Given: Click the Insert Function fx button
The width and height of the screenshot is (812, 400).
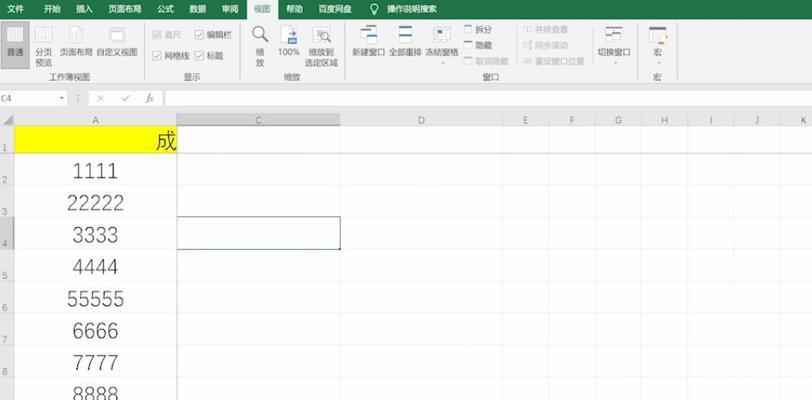Looking at the screenshot, I should [x=150, y=98].
